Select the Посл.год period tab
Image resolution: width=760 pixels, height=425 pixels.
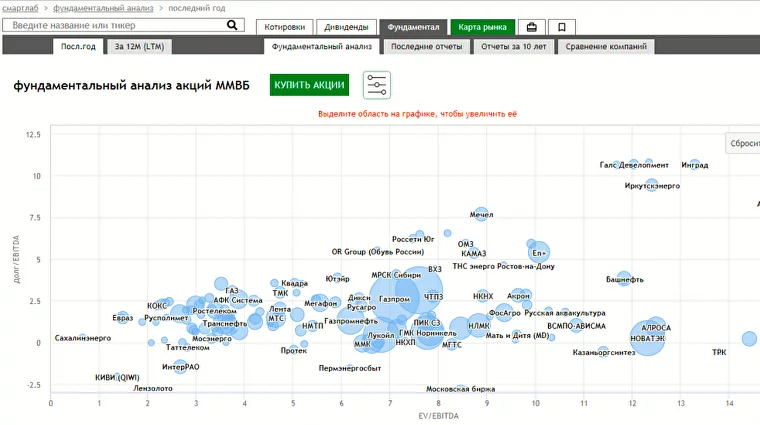coord(78,46)
